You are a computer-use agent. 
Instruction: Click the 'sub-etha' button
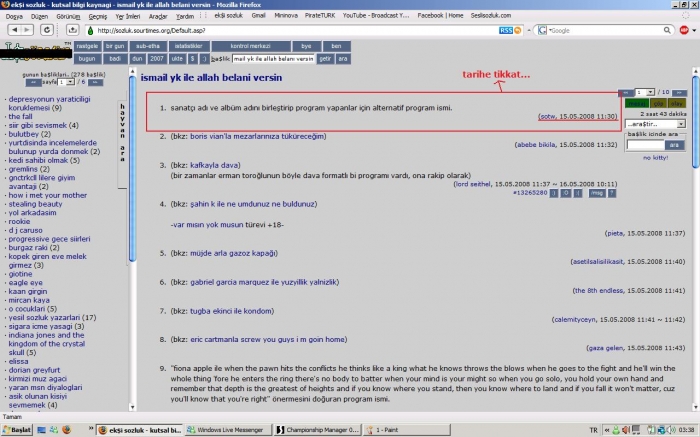(x=148, y=46)
